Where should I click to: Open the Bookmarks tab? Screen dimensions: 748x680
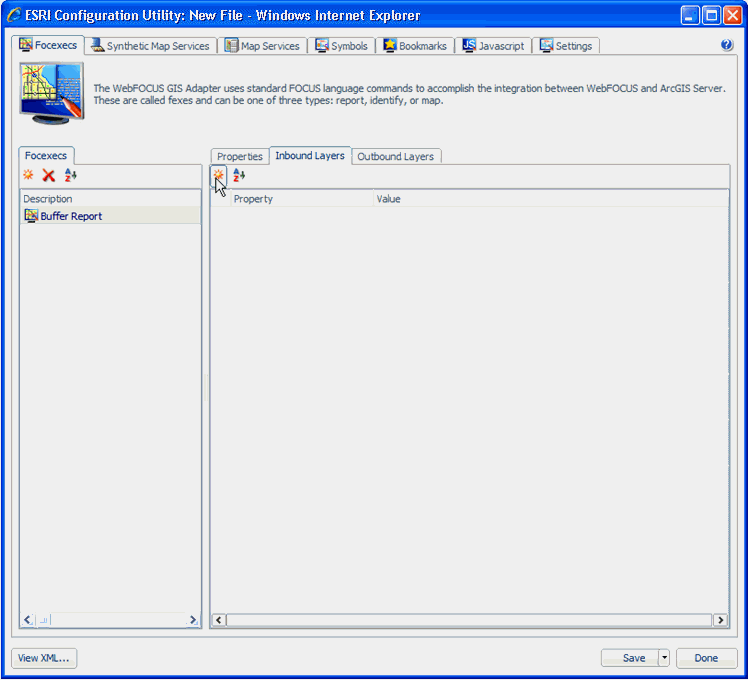pos(415,46)
